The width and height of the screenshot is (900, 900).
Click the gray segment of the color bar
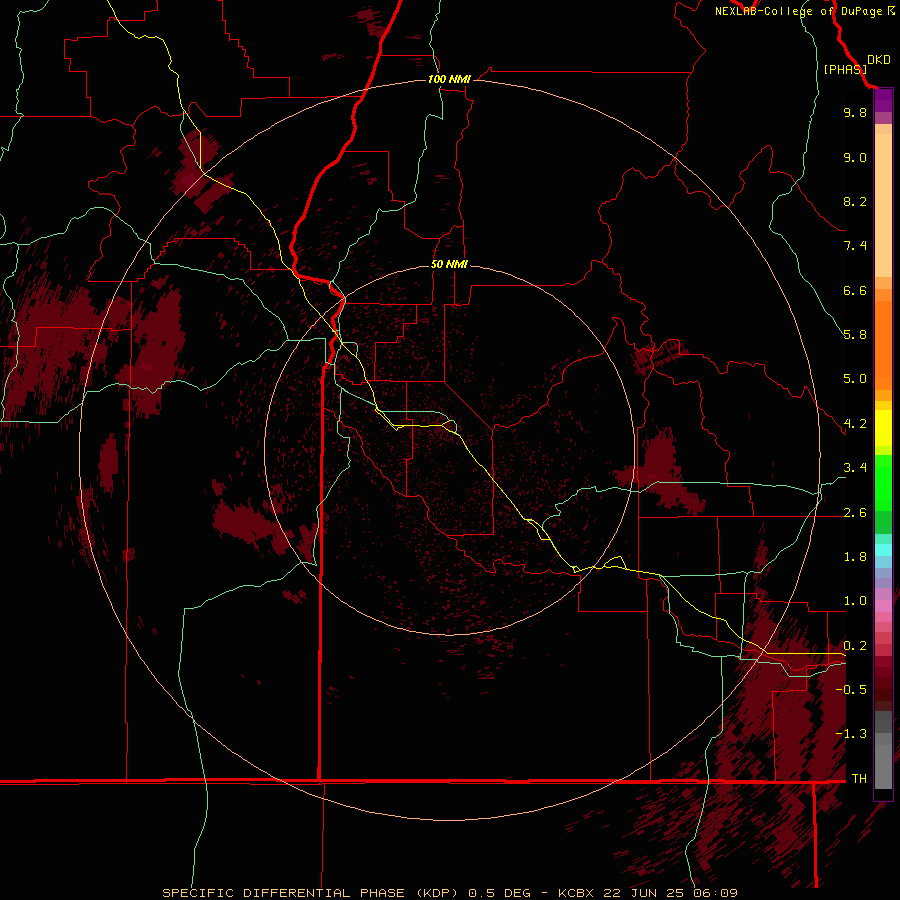[x=883, y=749]
